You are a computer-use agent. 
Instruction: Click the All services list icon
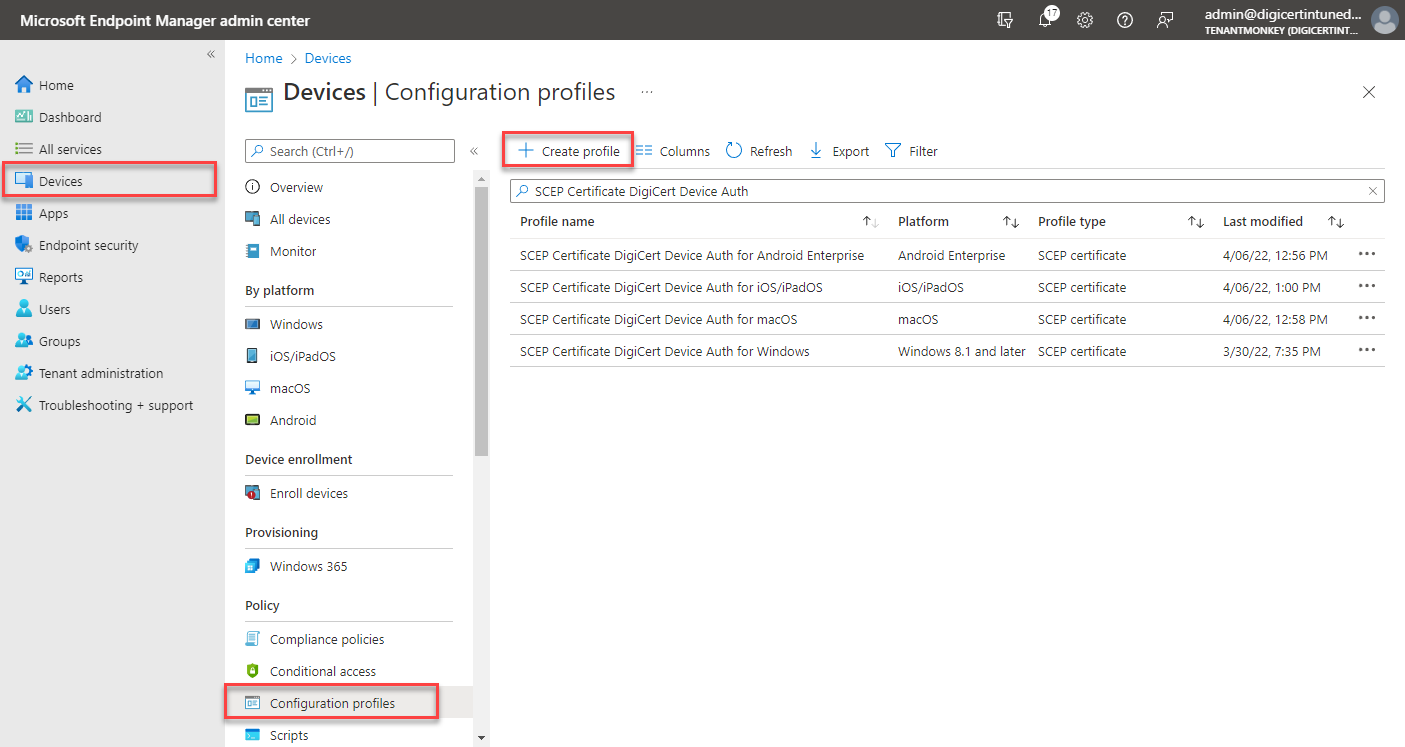24,149
